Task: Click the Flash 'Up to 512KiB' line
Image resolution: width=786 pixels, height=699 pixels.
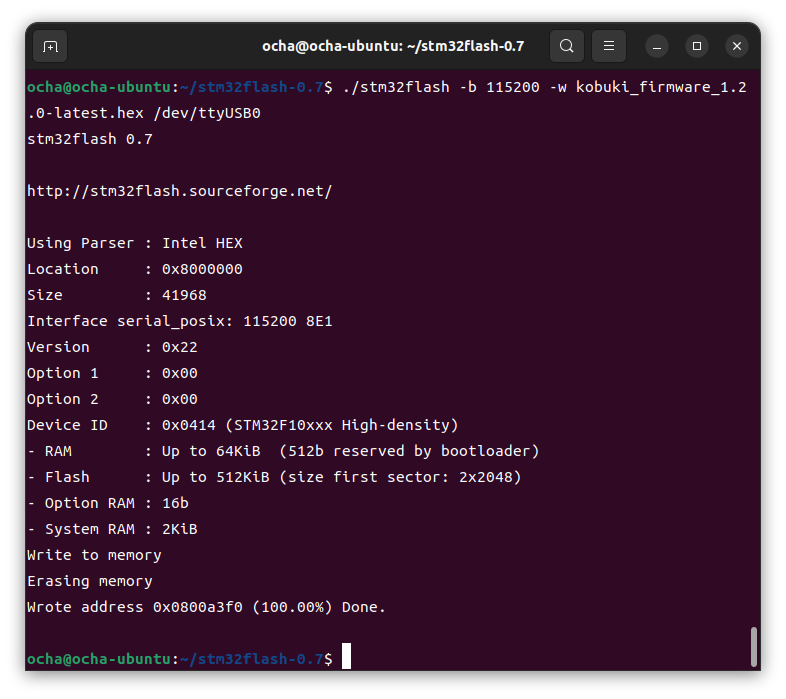Action: point(274,477)
